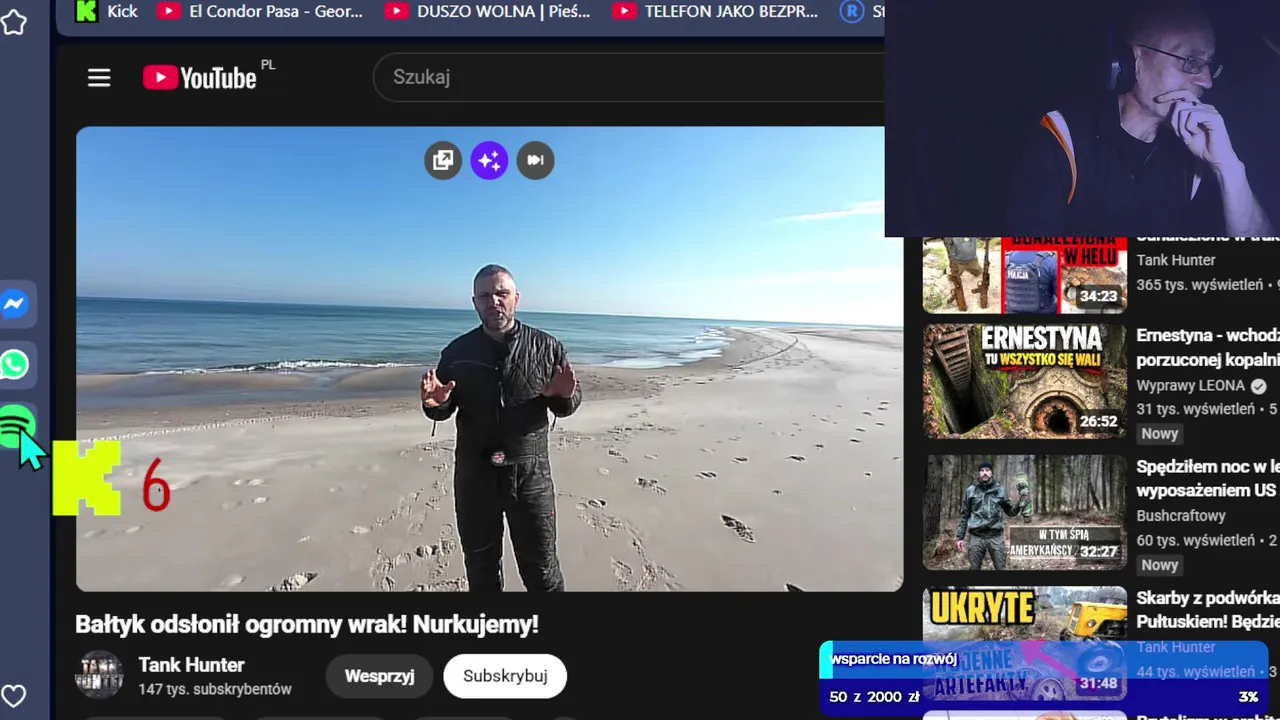Click the 147 tys. subskrybentów text
Viewport: 1280px width, 720px height.
coord(215,689)
